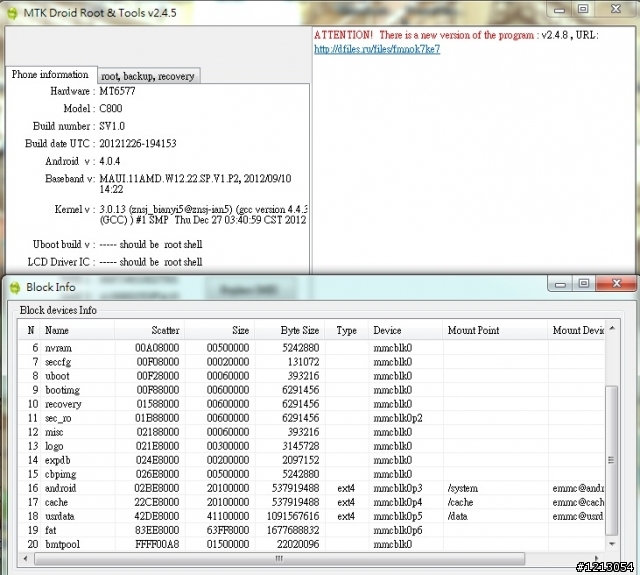Click the horizontal scroll left arrow

[x=26, y=558]
